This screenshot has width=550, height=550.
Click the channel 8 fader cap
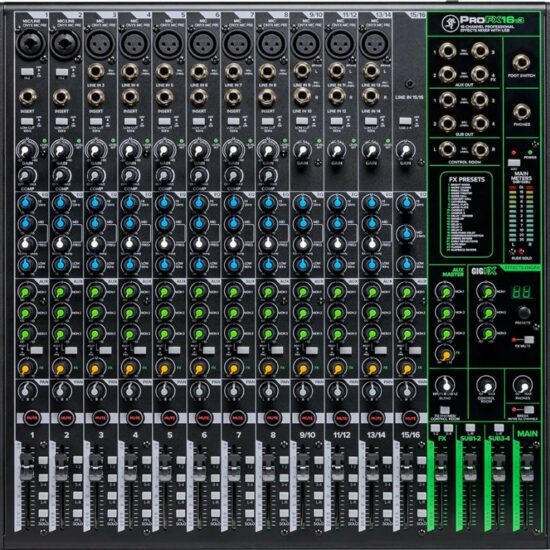268,467
